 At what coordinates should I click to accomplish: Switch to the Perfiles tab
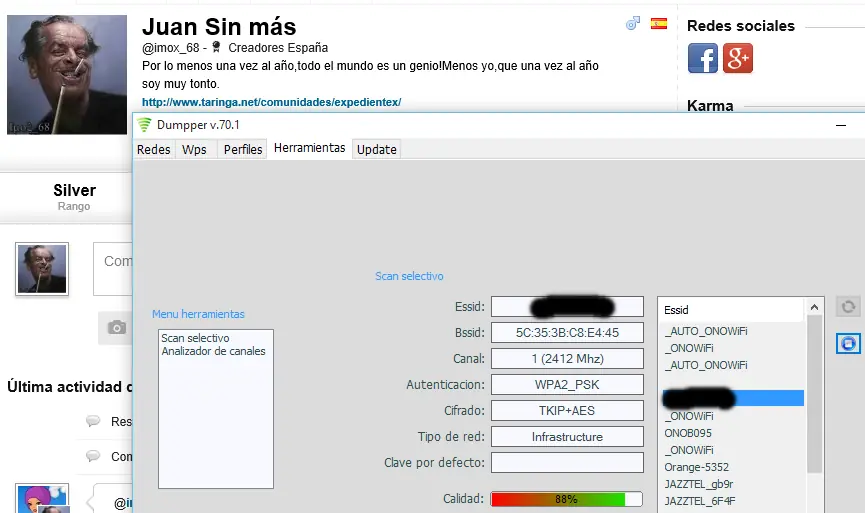[243, 149]
